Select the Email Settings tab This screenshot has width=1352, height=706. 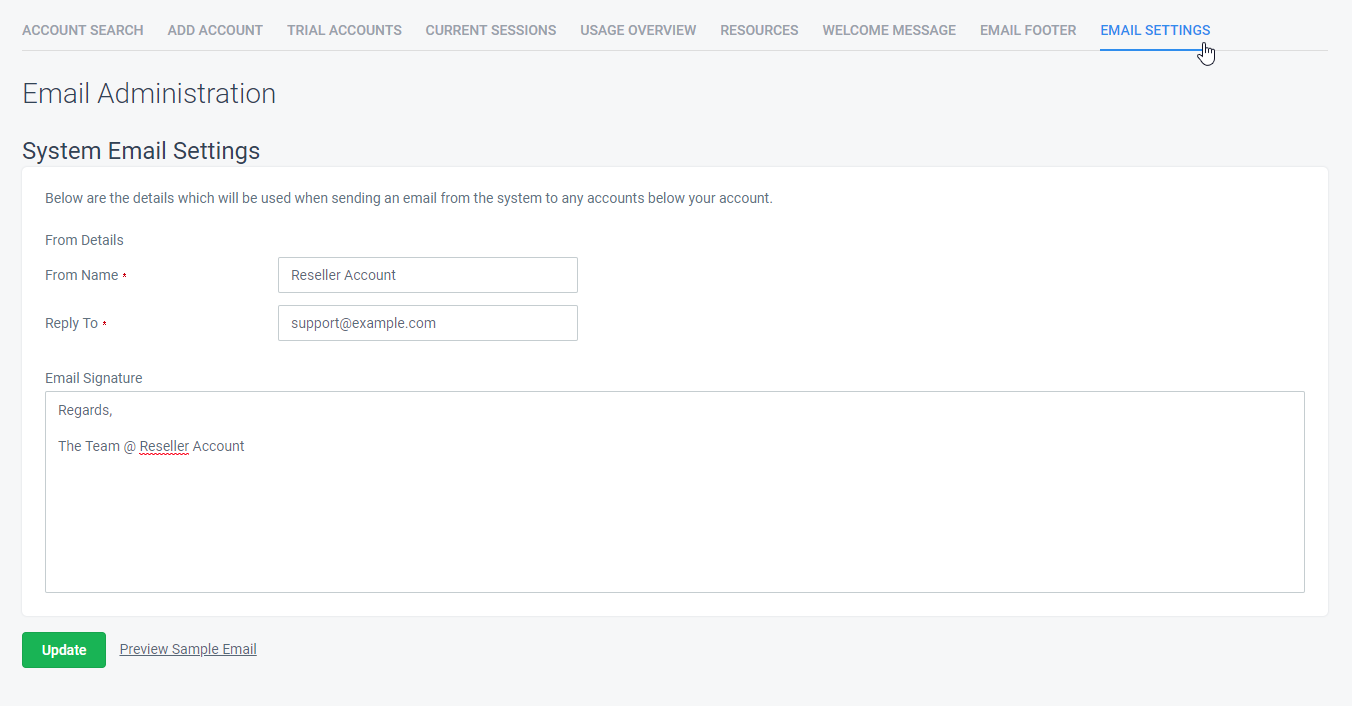tap(1155, 30)
